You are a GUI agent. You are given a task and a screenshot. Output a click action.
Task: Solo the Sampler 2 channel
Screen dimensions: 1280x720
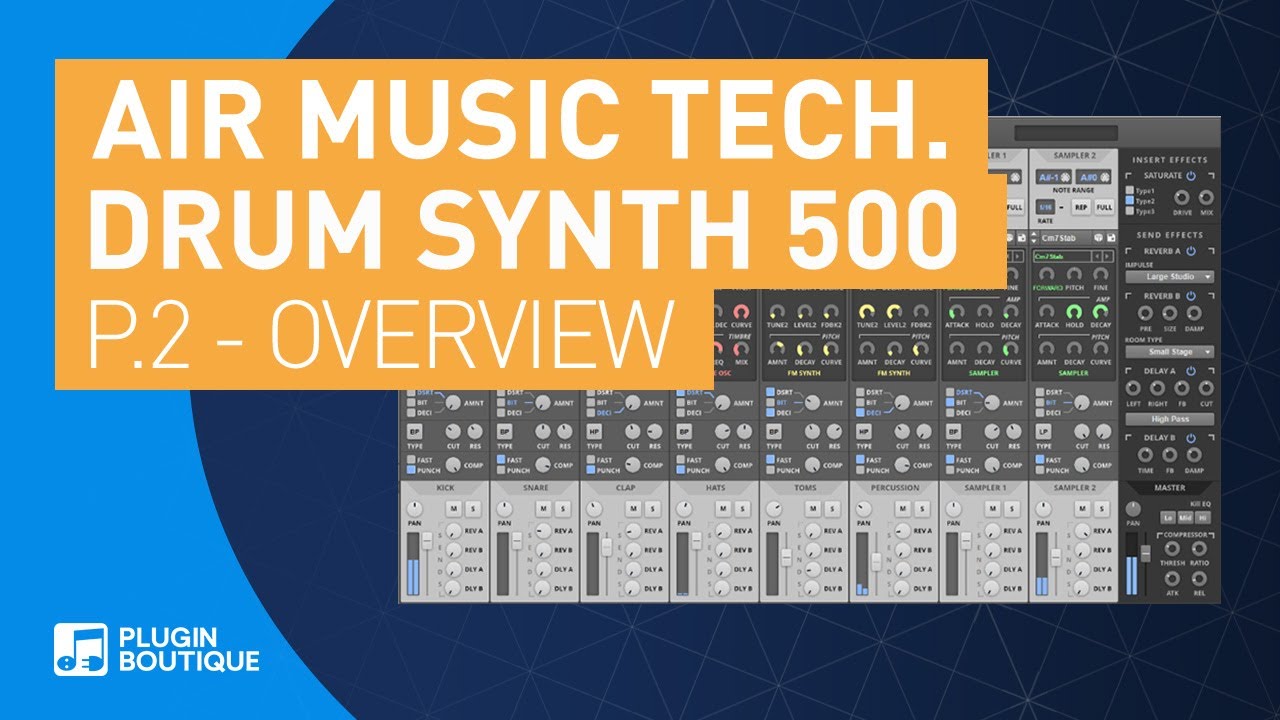(1102, 509)
